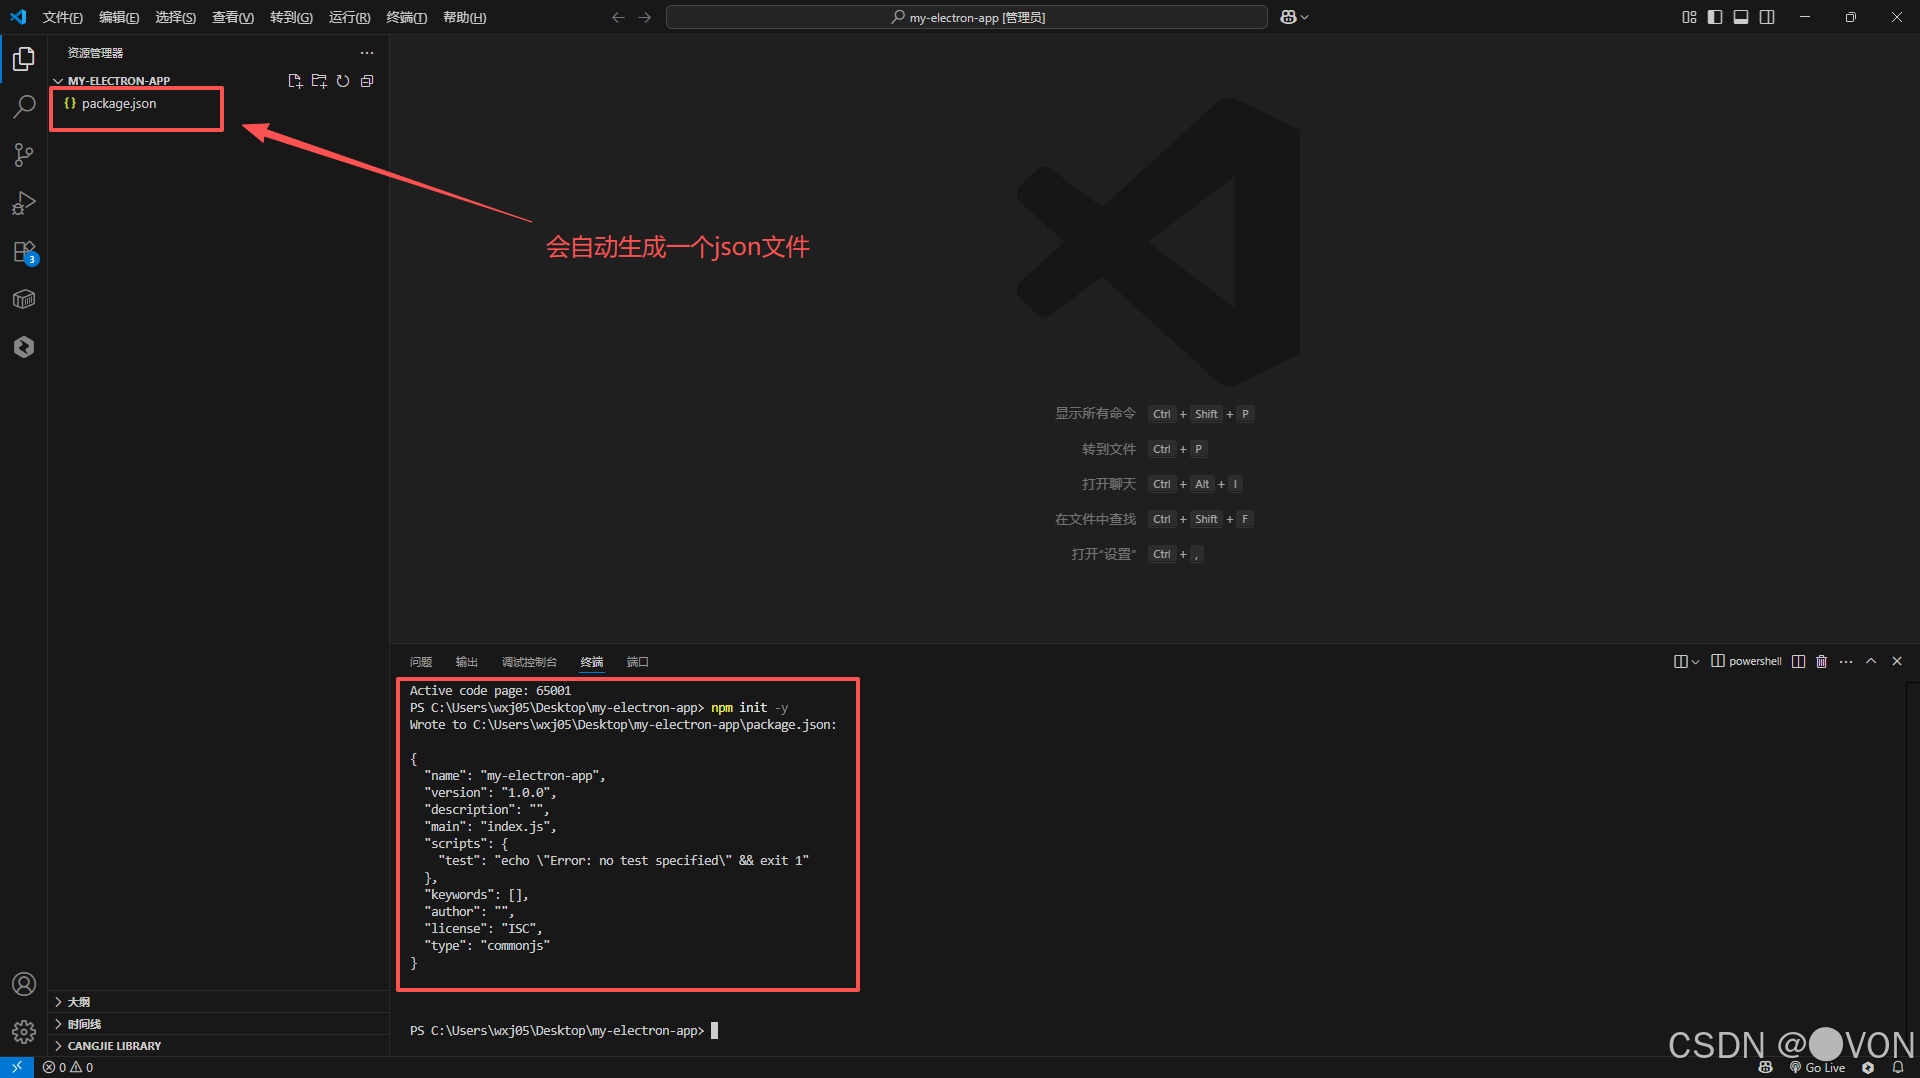
Task: Expand the 大纲 outline section
Action: [219, 1002]
